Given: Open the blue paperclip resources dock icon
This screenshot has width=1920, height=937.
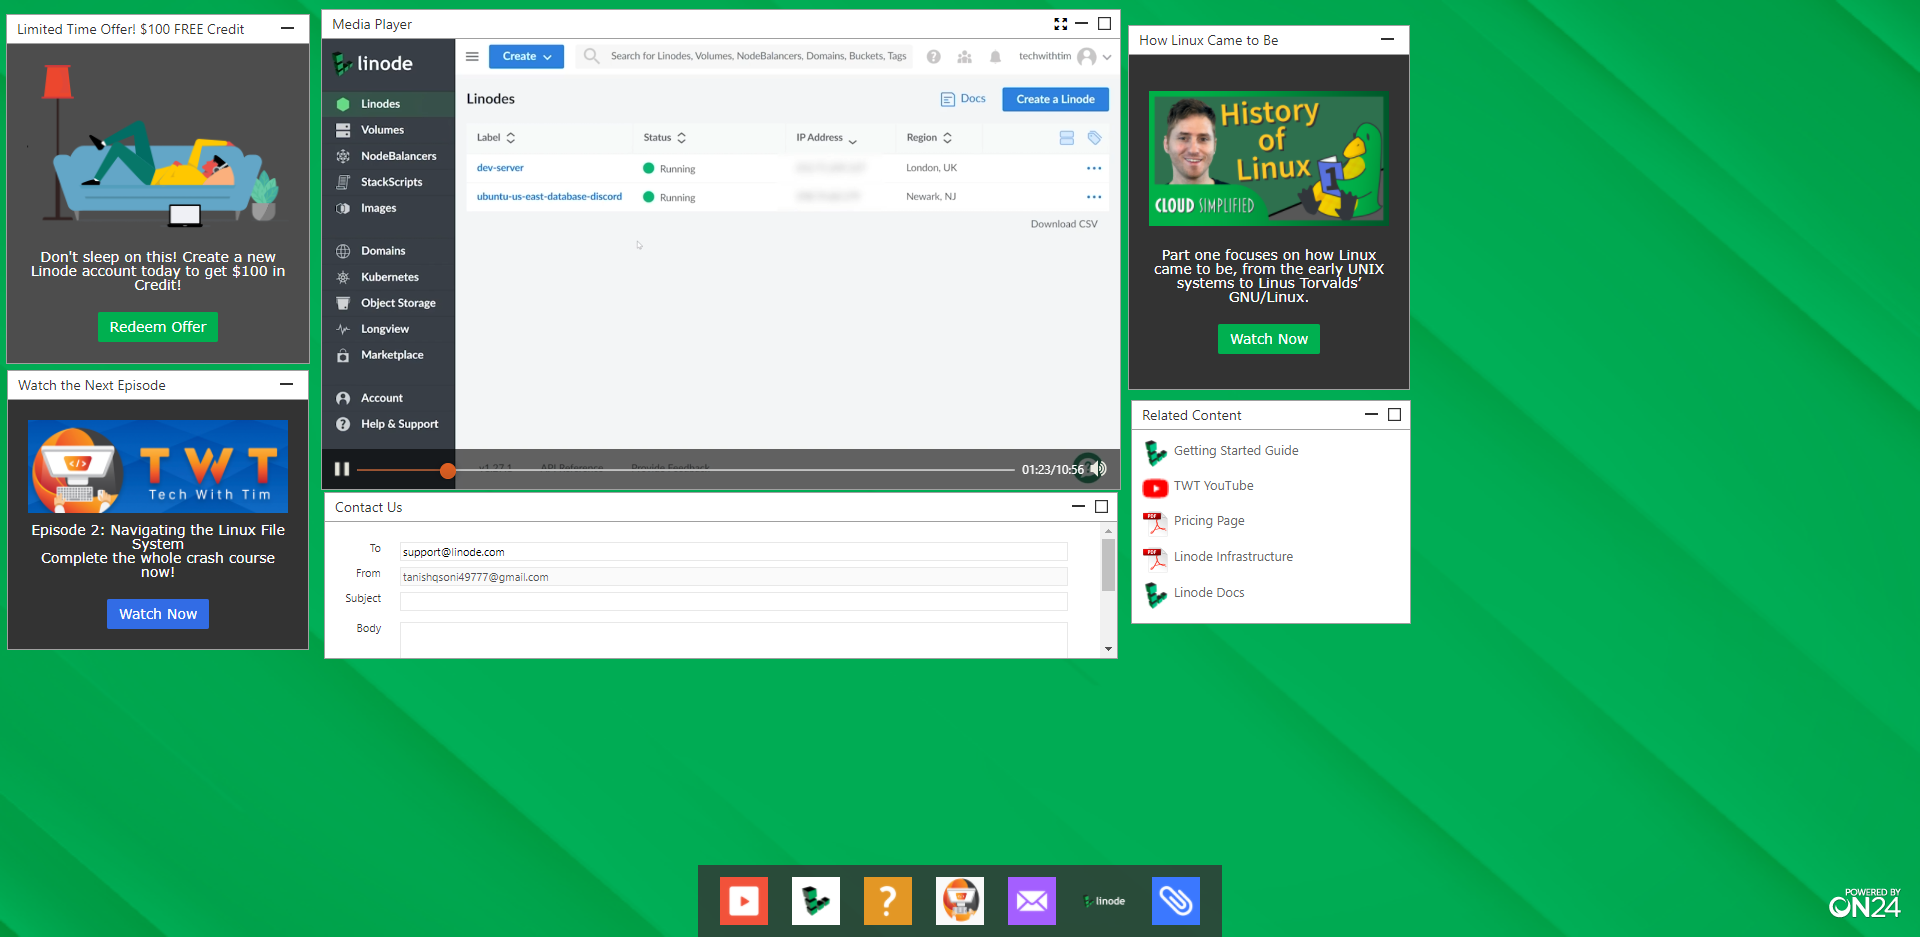Looking at the screenshot, I should [x=1176, y=901].
